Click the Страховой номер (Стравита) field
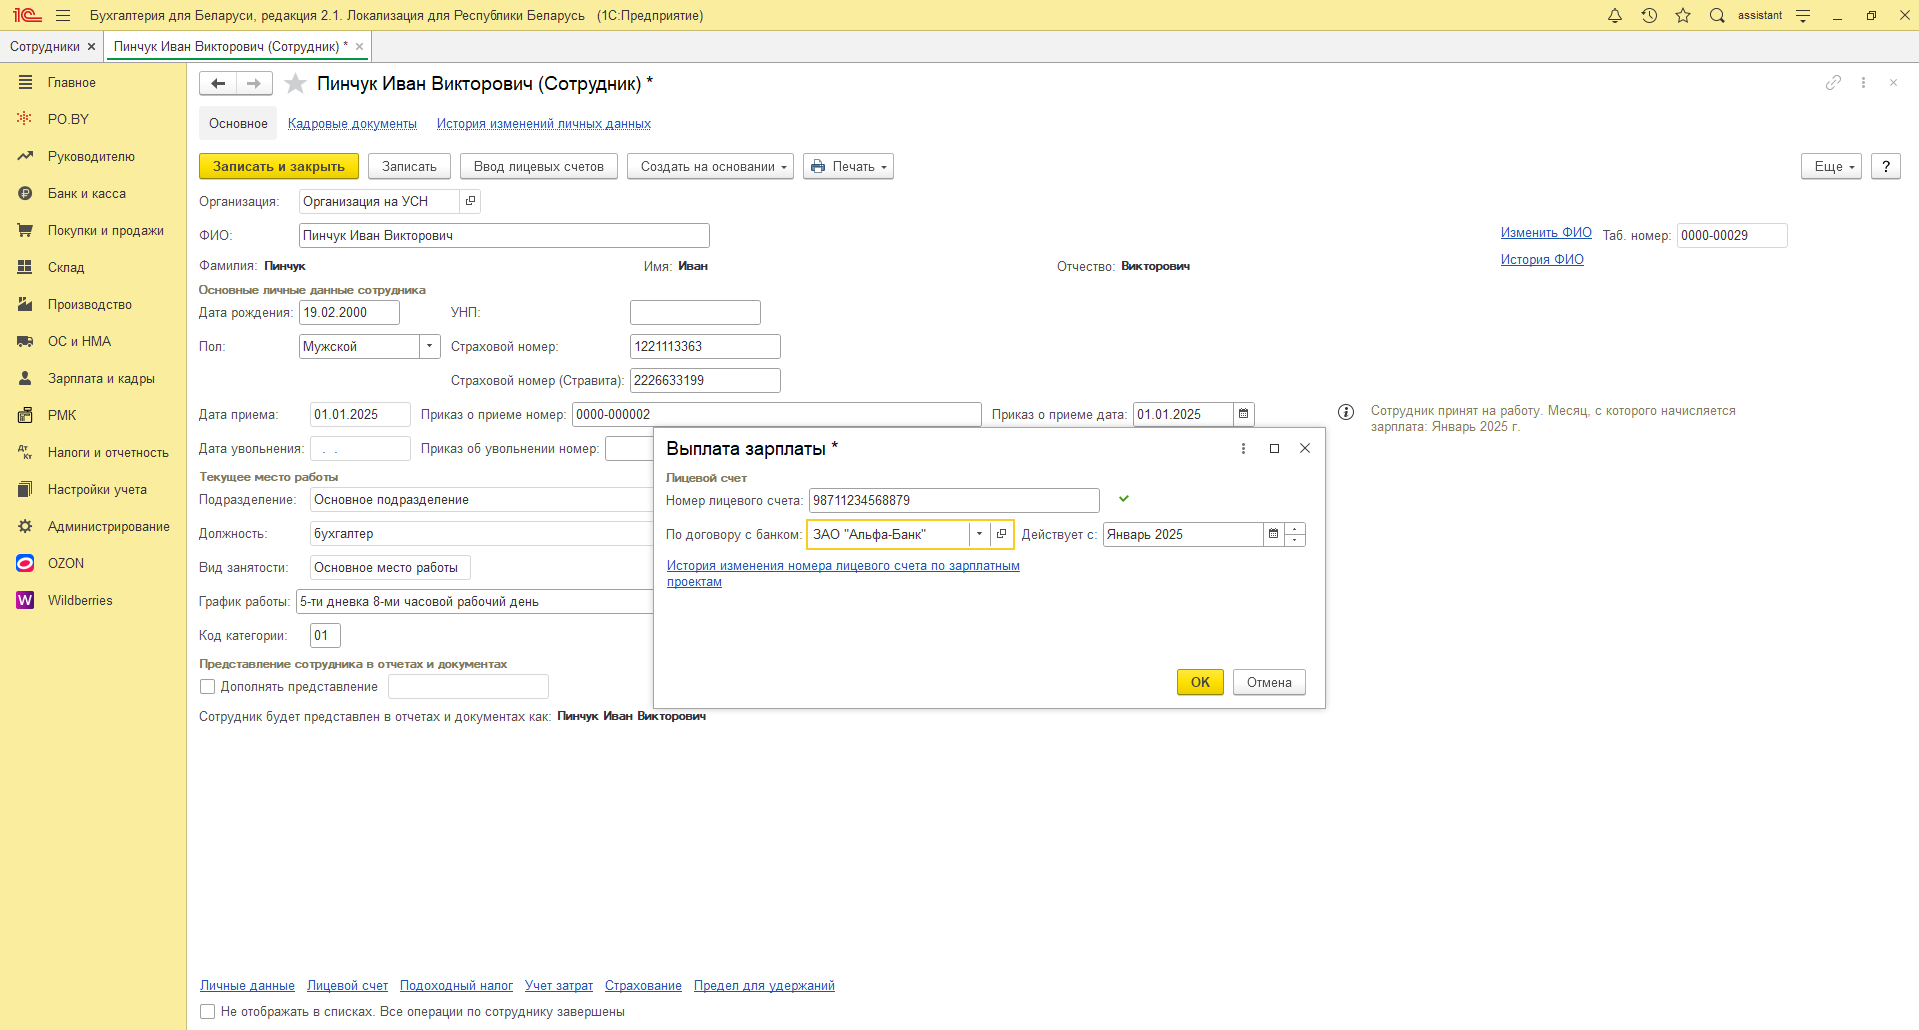Viewport: 1919px width, 1030px height. tap(705, 380)
